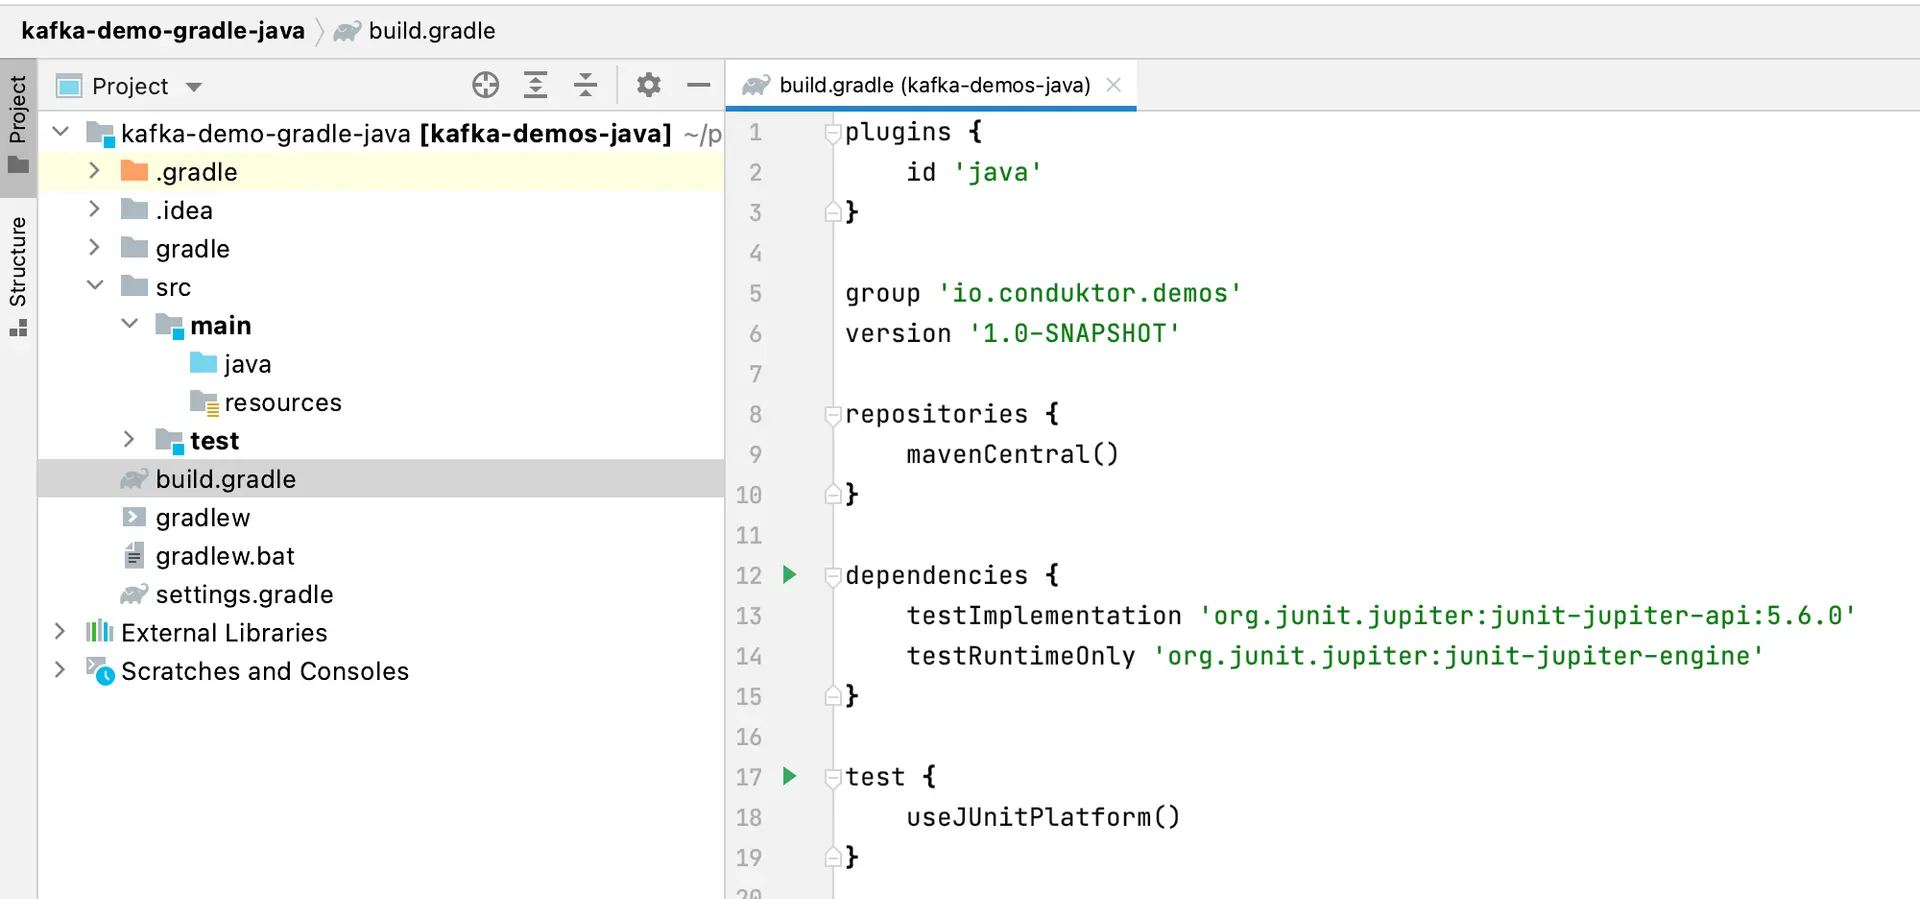
Task: Click the orange .gradle folder icon
Action: pyautogui.click(x=134, y=171)
